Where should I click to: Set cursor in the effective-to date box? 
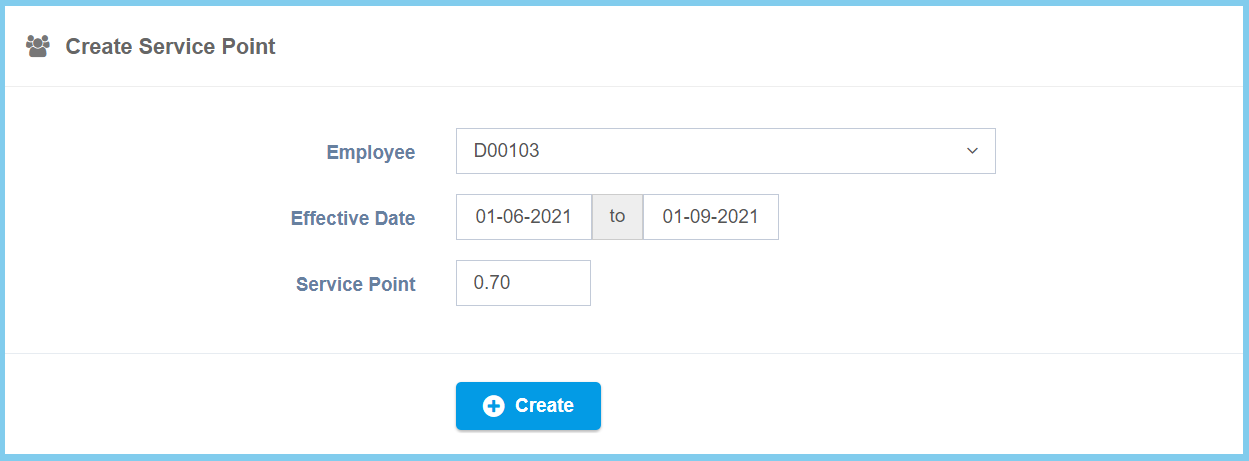[710, 217]
